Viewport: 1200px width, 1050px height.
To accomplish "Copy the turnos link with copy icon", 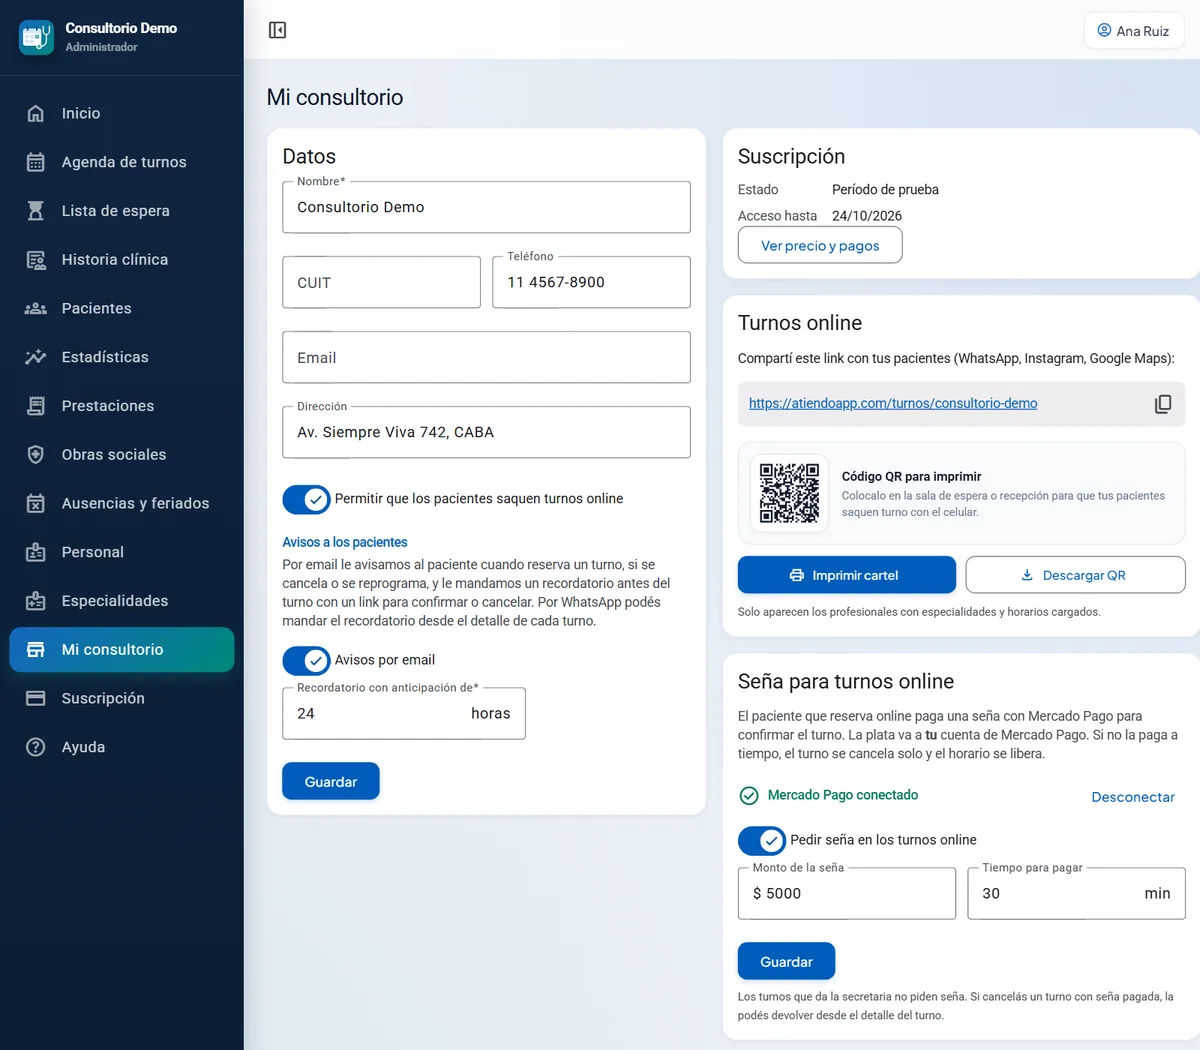I will coord(1163,404).
